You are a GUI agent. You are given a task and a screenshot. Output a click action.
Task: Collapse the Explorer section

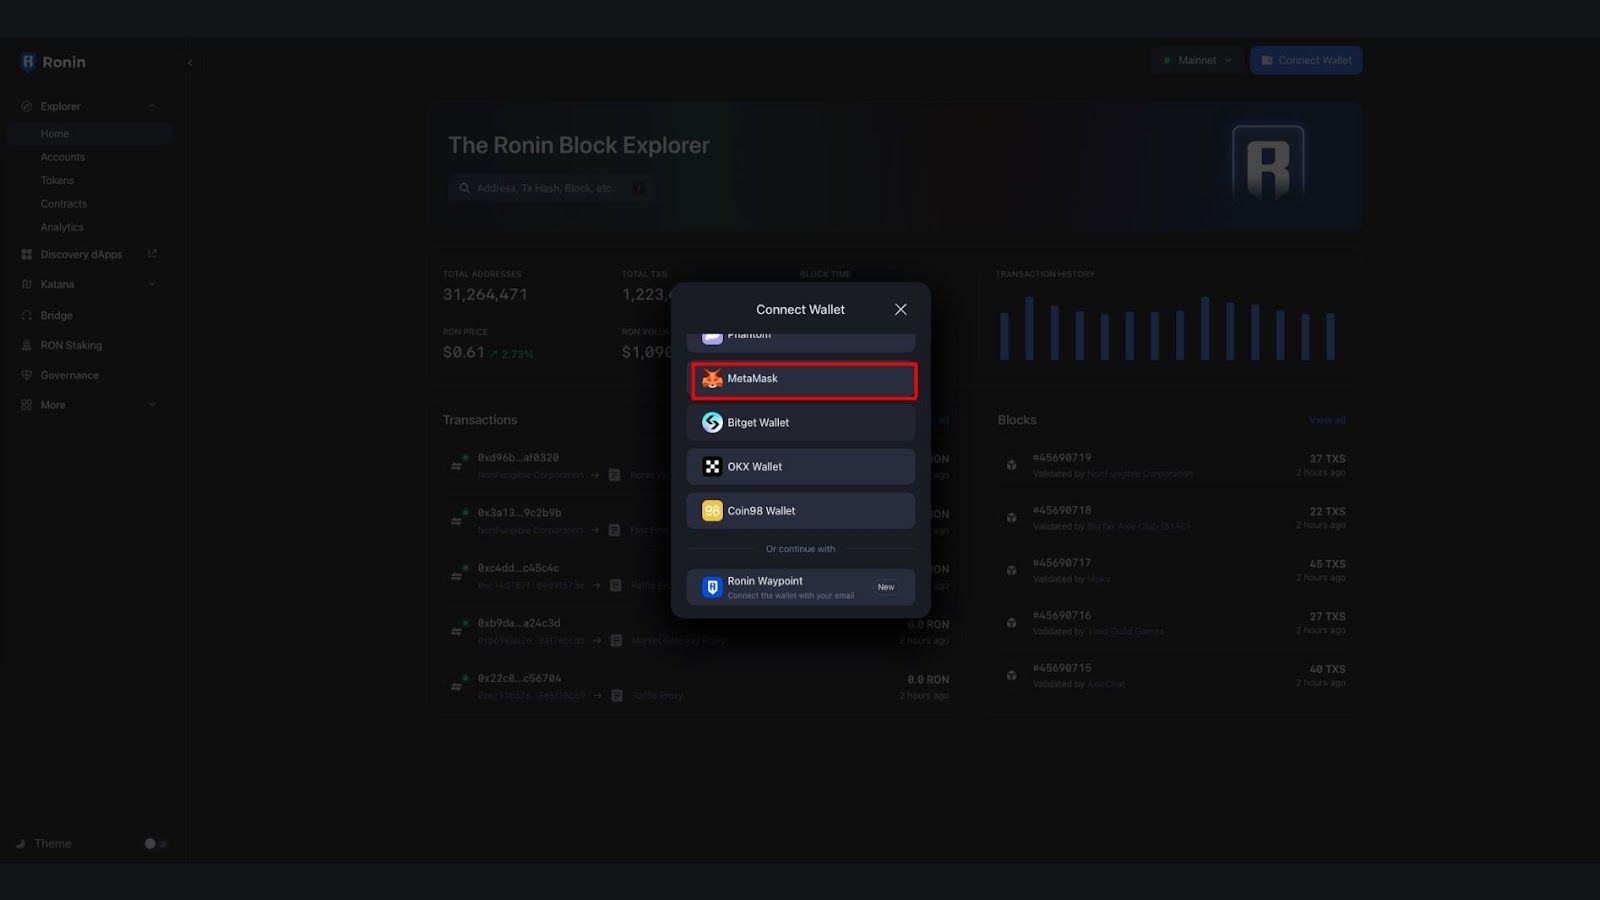[x=152, y=106]
